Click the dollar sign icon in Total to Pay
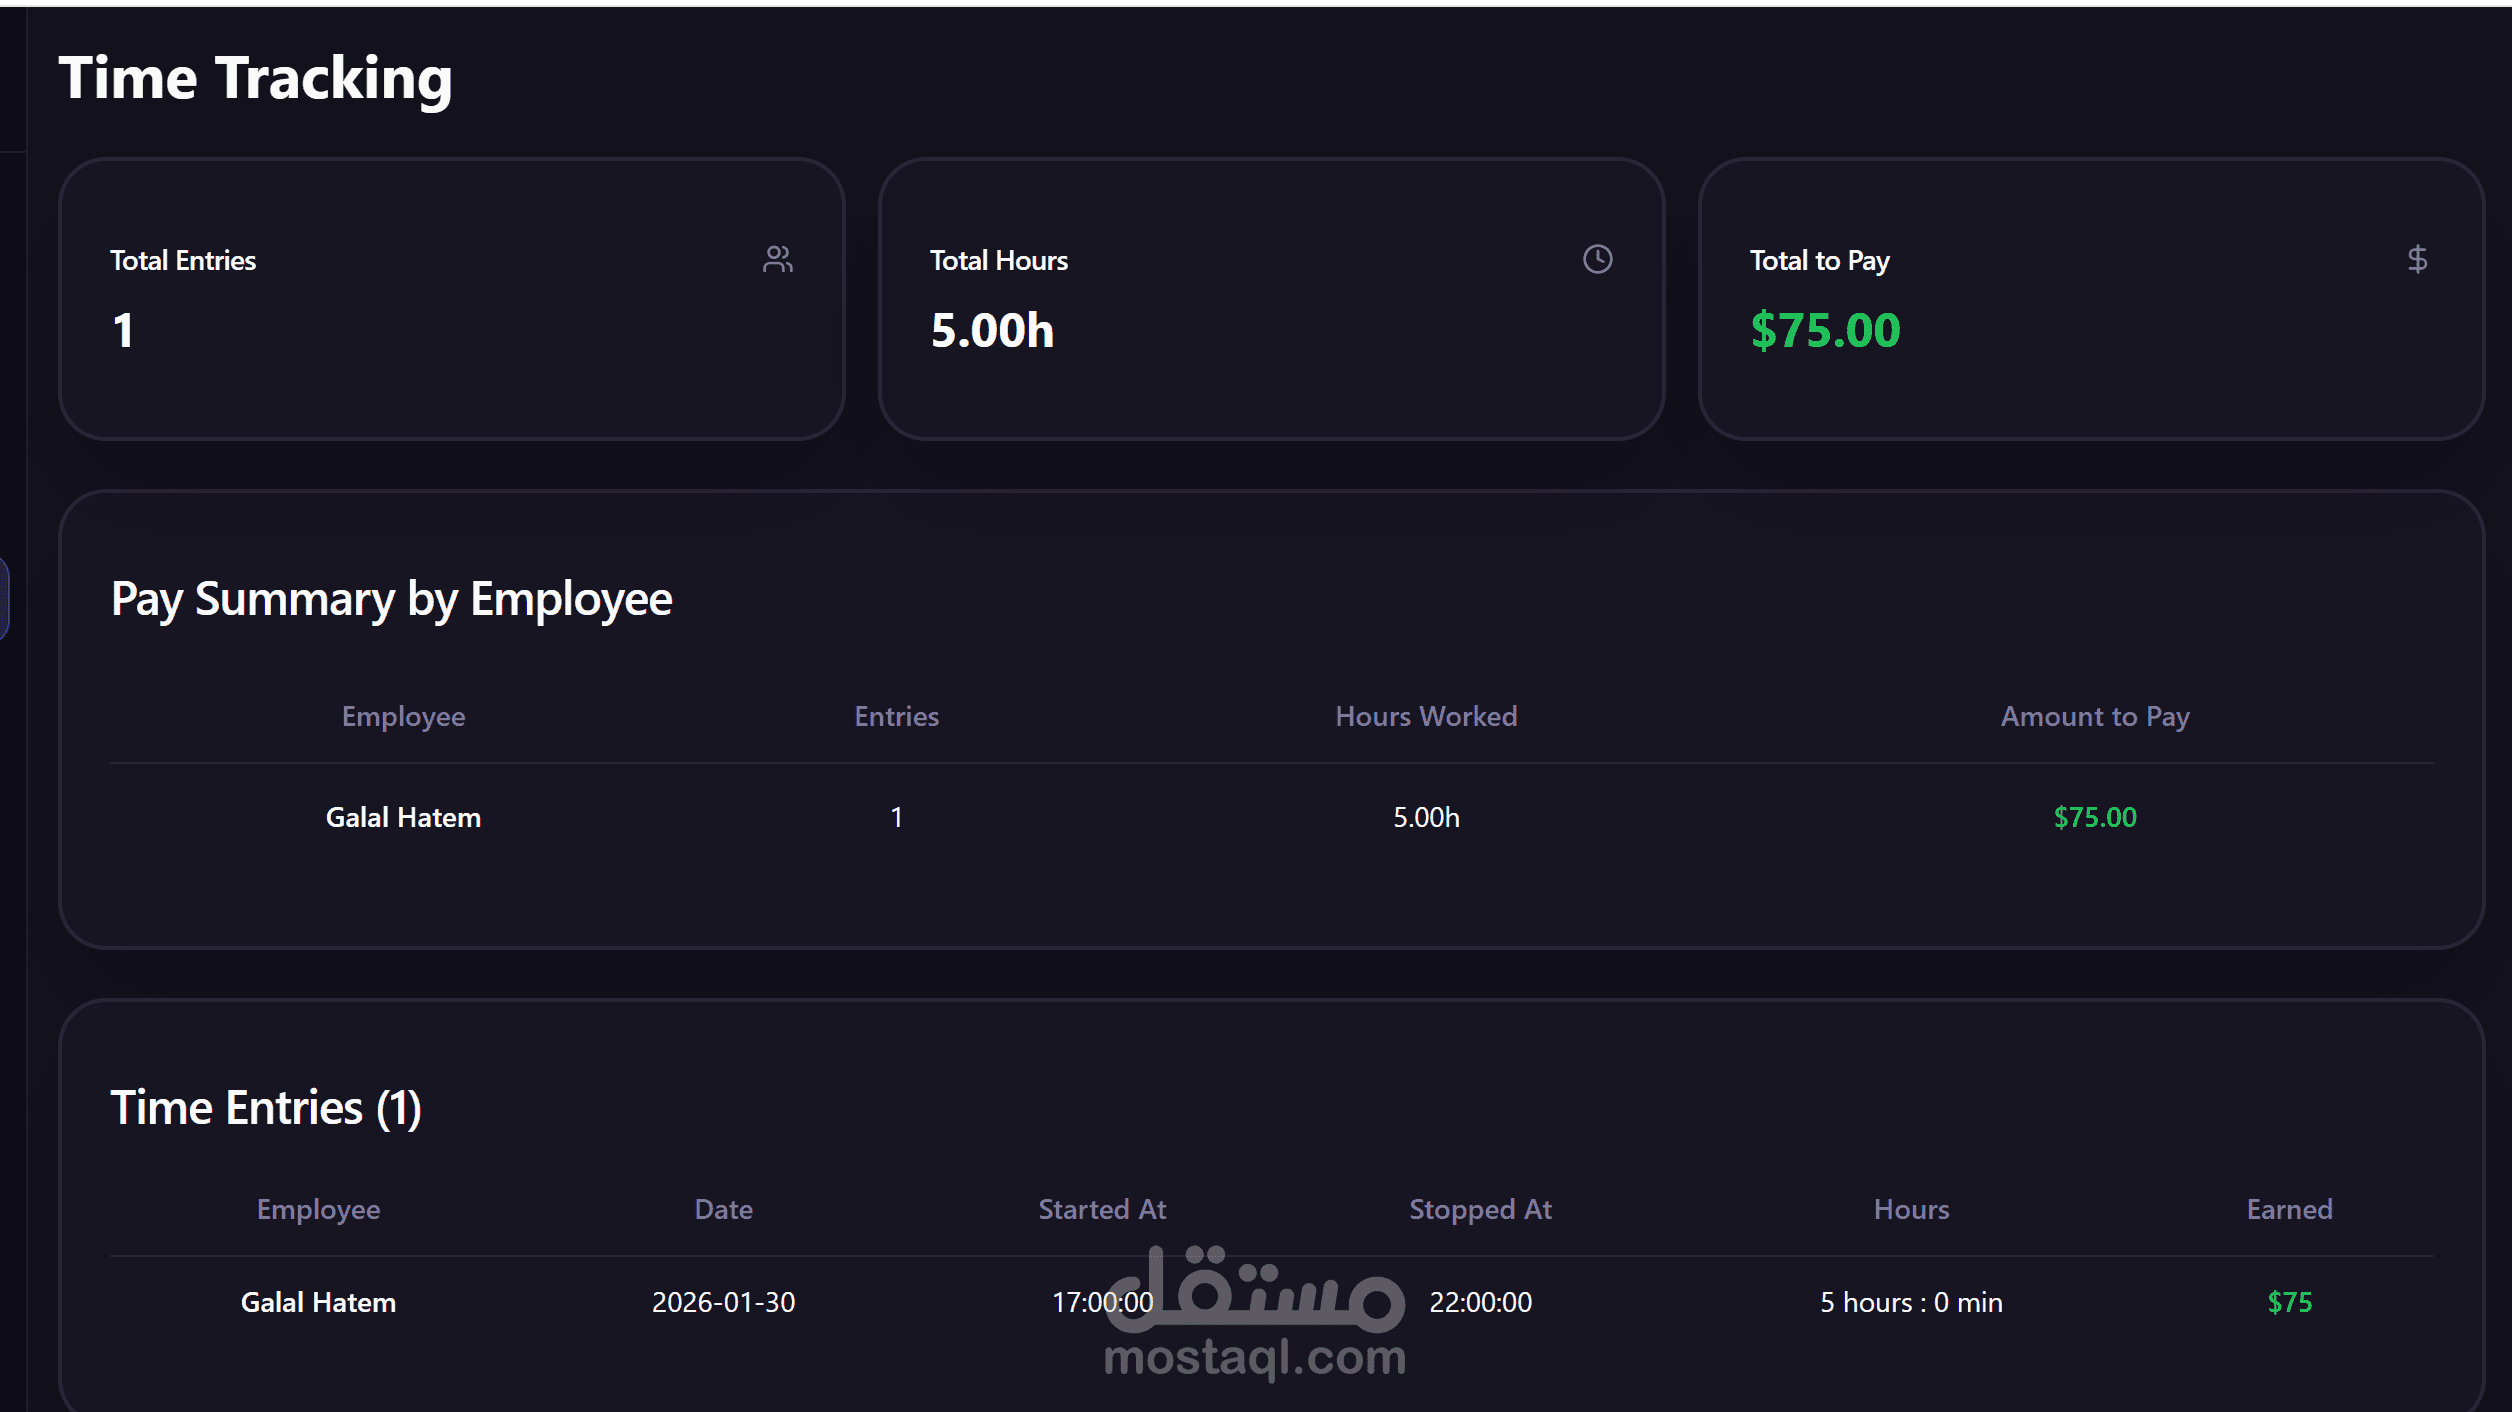The width and height of the screenshot is (2512, 1412). pos(2416,260)
